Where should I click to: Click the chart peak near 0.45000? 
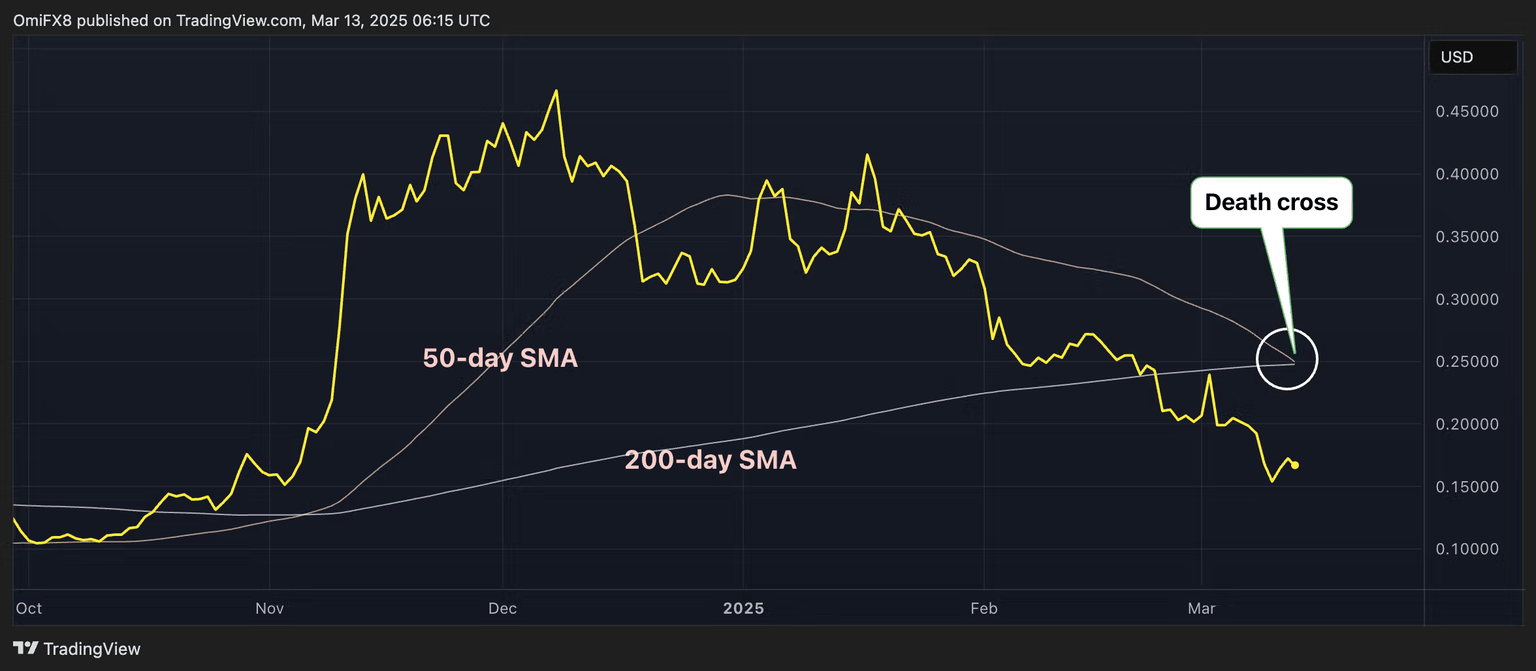tap(555, 91)
